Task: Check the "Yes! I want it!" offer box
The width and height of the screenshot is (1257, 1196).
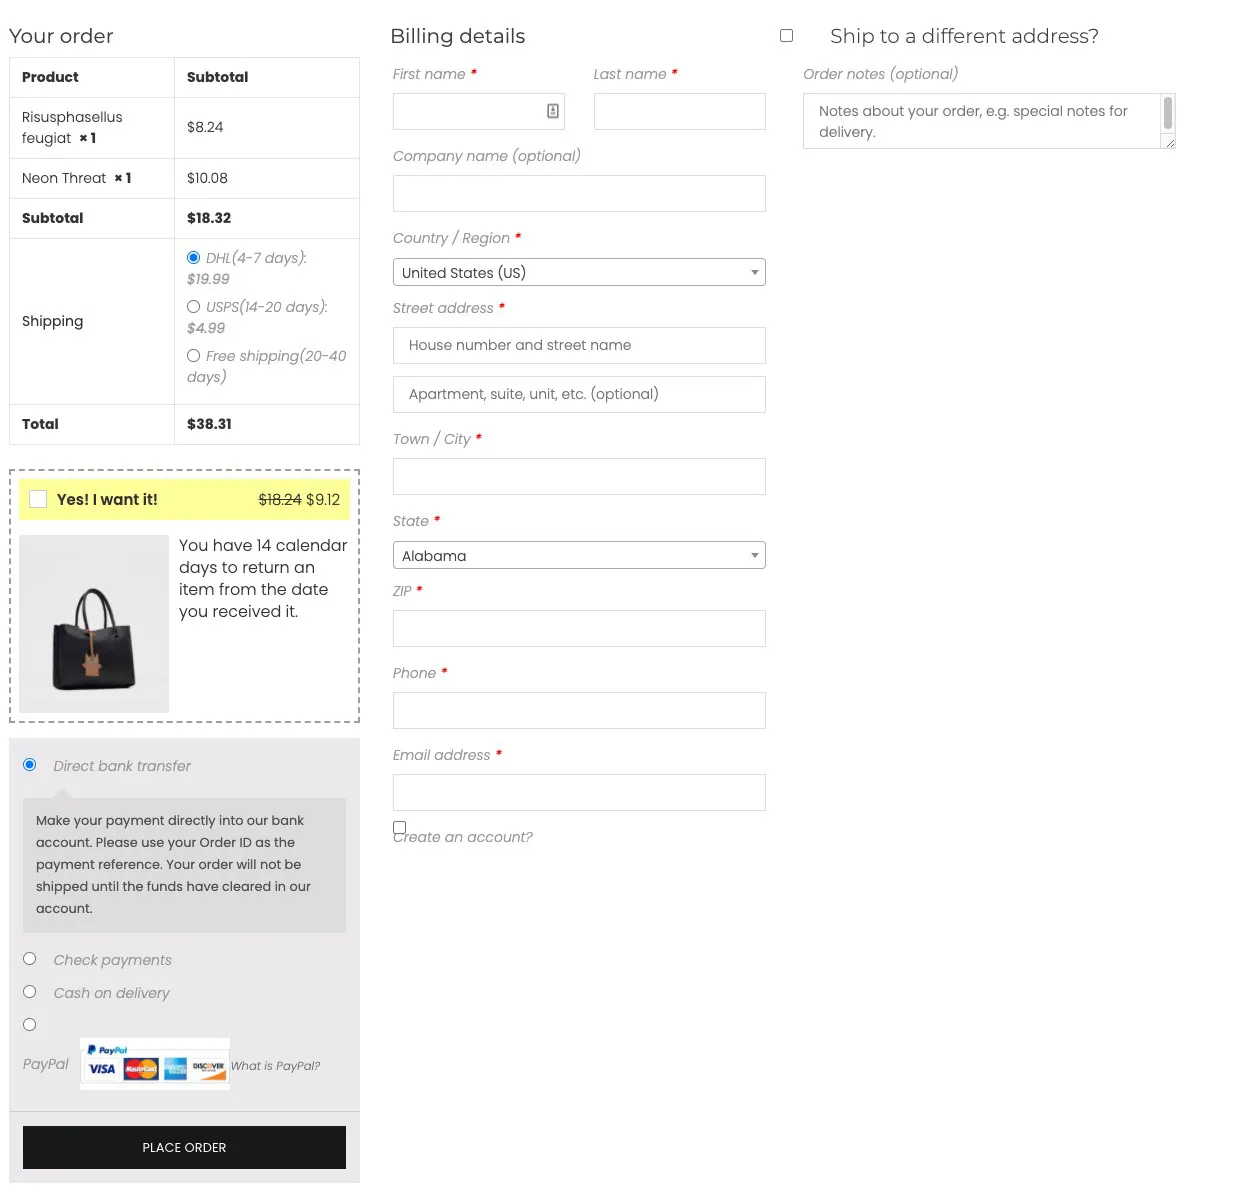Action: point(38,499)
